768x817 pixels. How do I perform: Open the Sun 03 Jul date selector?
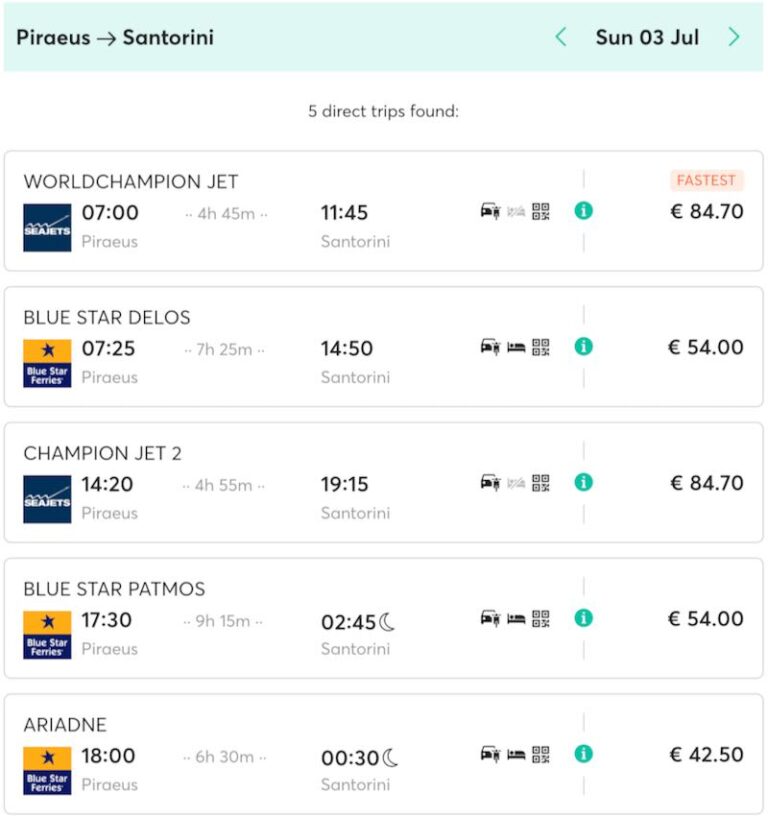(x=648, y=36)
